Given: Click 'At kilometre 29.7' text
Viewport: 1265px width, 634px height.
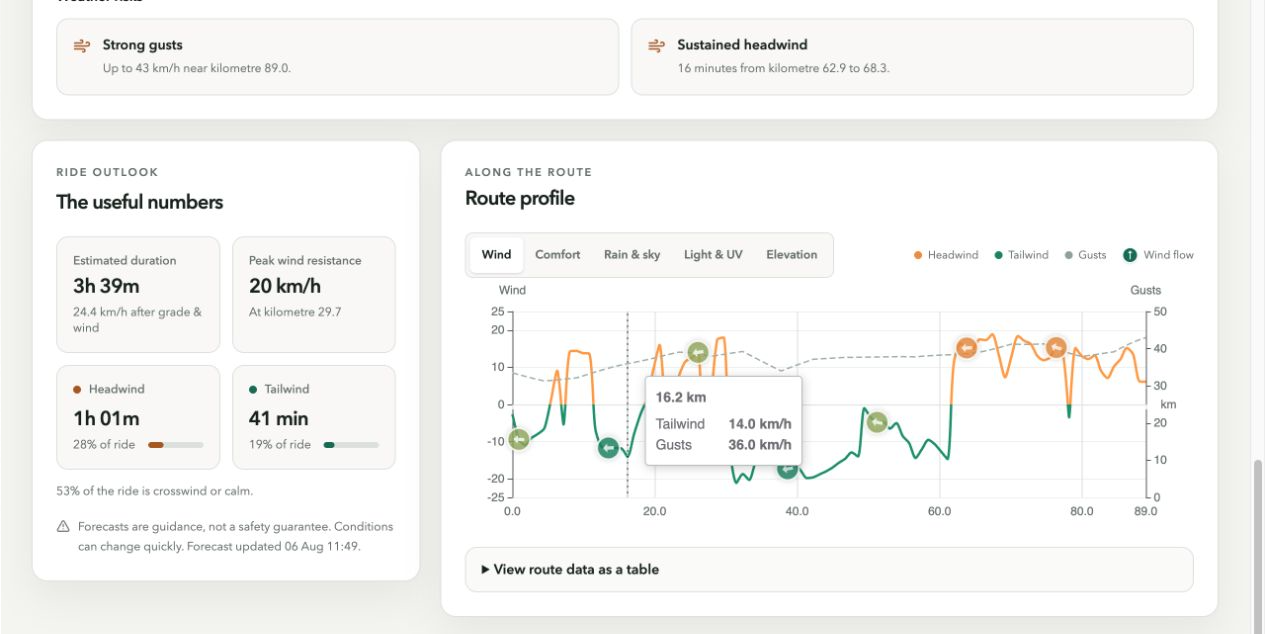Looking at the screenshot, I should click(295, 312).
